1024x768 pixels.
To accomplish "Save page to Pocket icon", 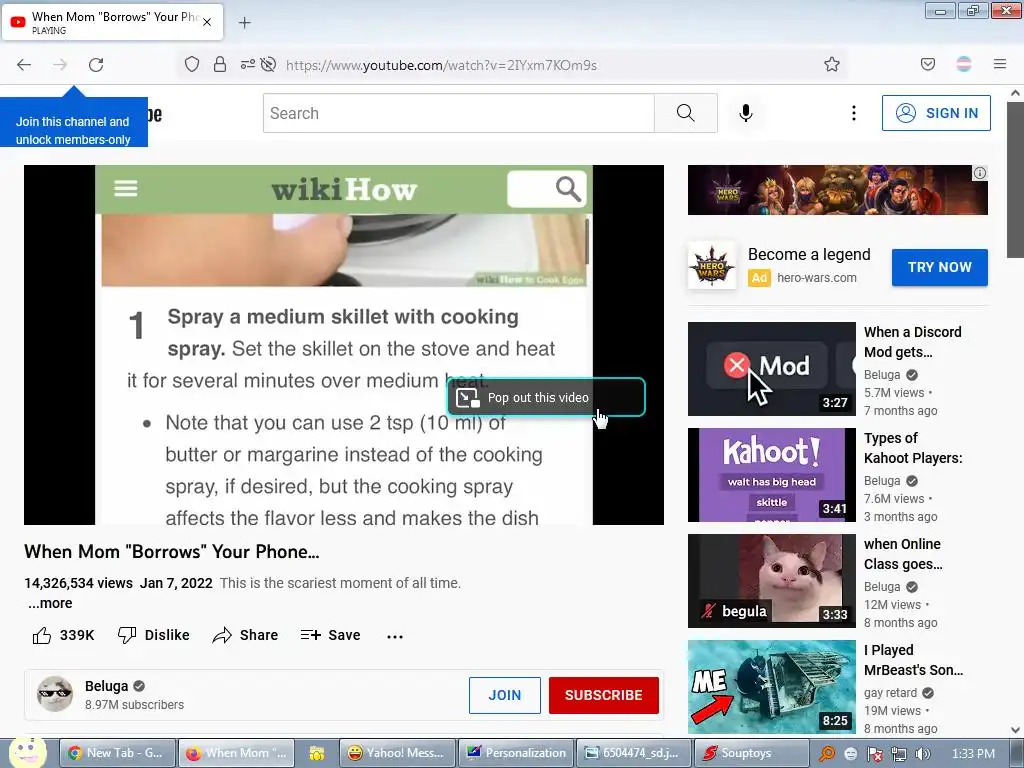I will coord(927,64).
